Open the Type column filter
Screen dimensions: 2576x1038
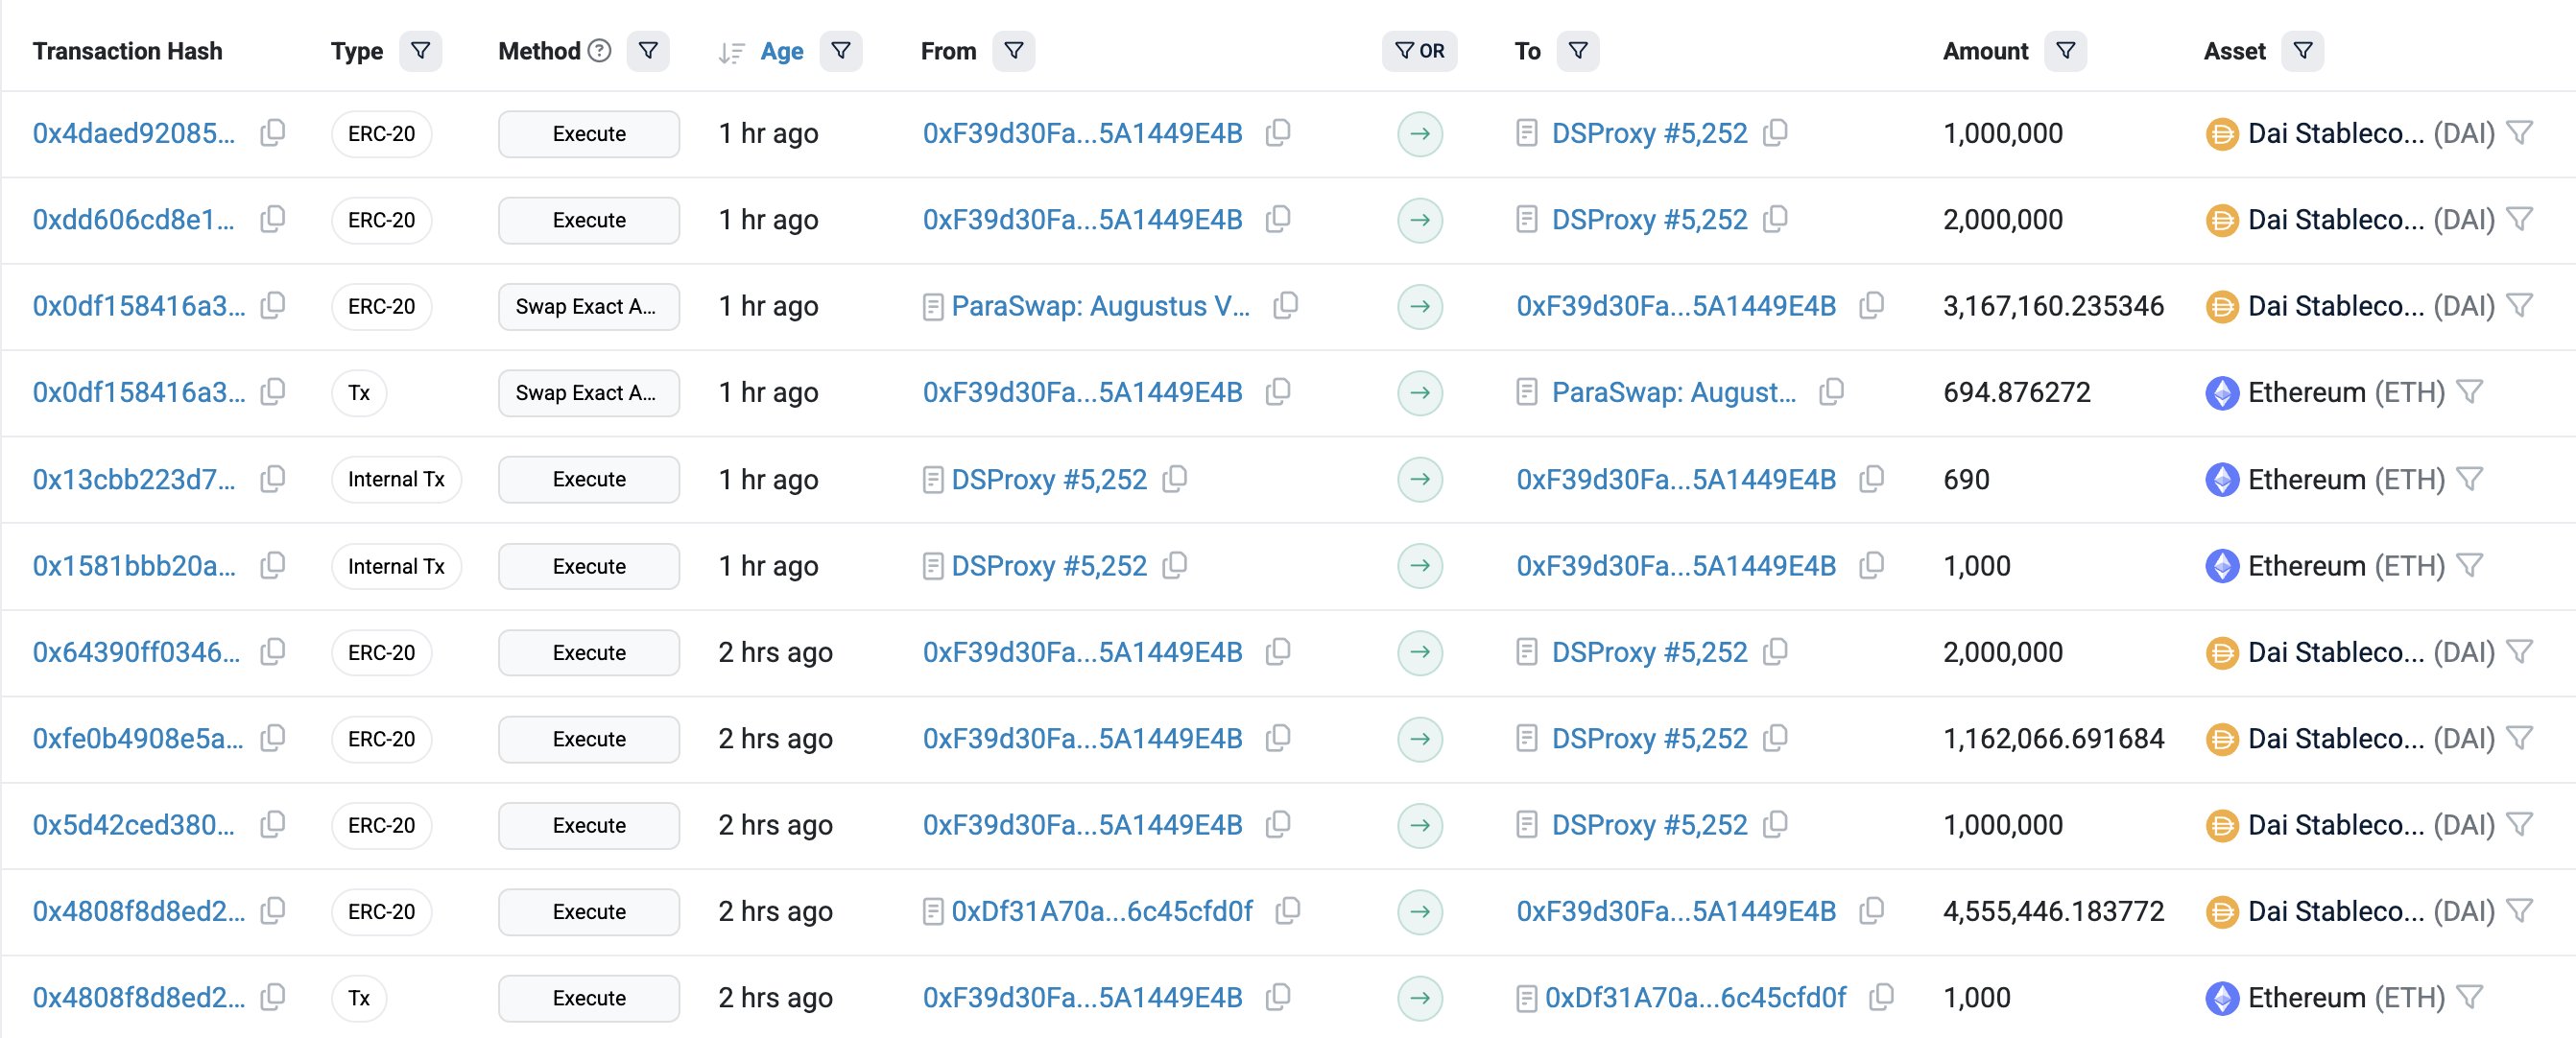420,51
